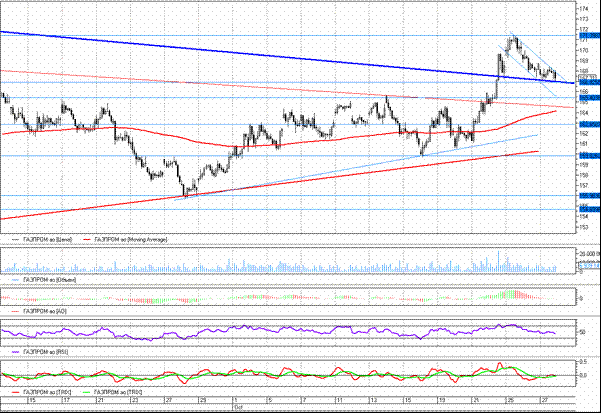Click the 158 price axis label
Viewport: 601px width, 413px height.
tap(584, 175)
